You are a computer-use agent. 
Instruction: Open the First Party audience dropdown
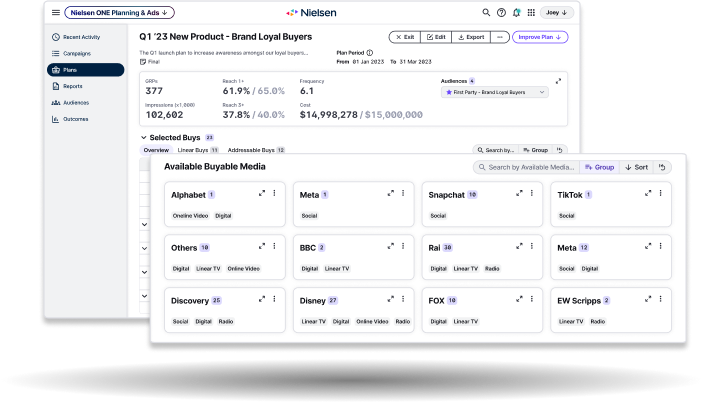[495, 92]
